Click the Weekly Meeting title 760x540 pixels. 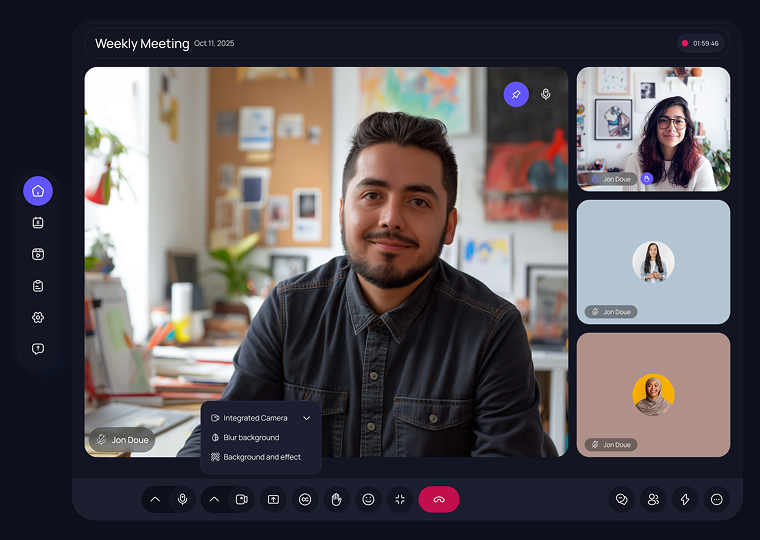point(142,44)
